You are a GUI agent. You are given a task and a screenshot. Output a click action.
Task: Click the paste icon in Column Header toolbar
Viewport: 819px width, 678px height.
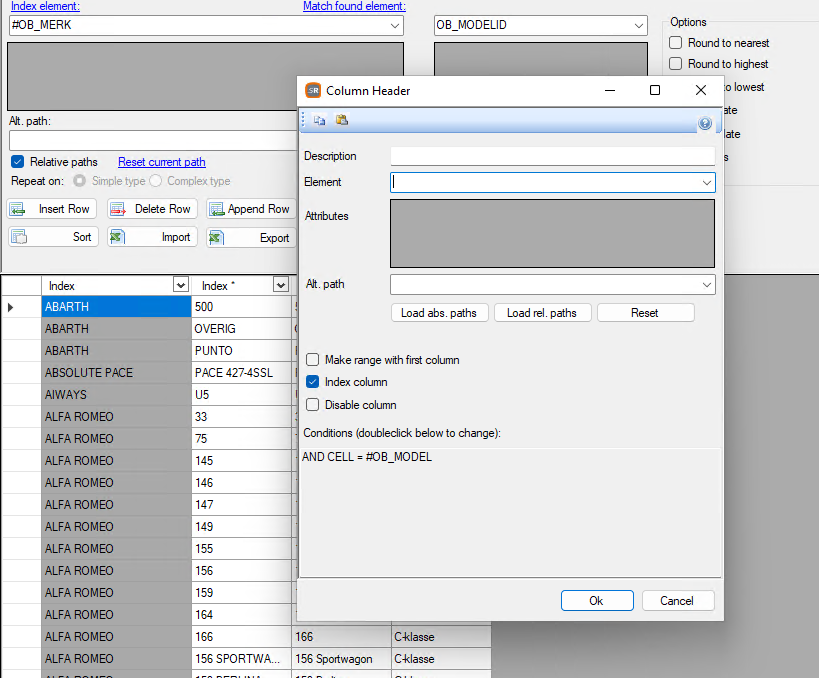click(x=342, y=120)
